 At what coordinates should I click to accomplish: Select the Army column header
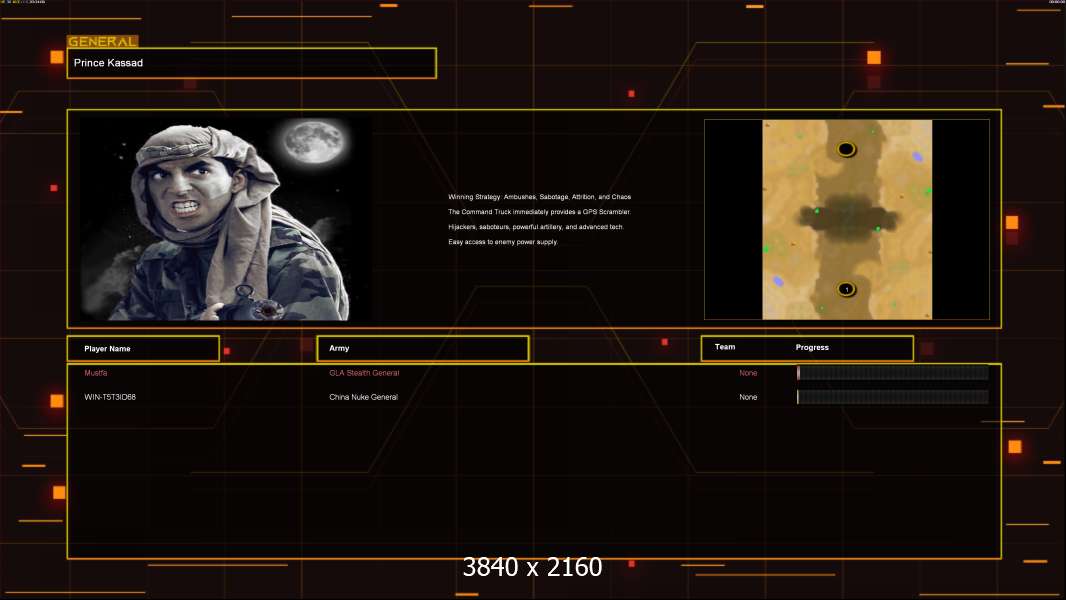pos(339,348)
